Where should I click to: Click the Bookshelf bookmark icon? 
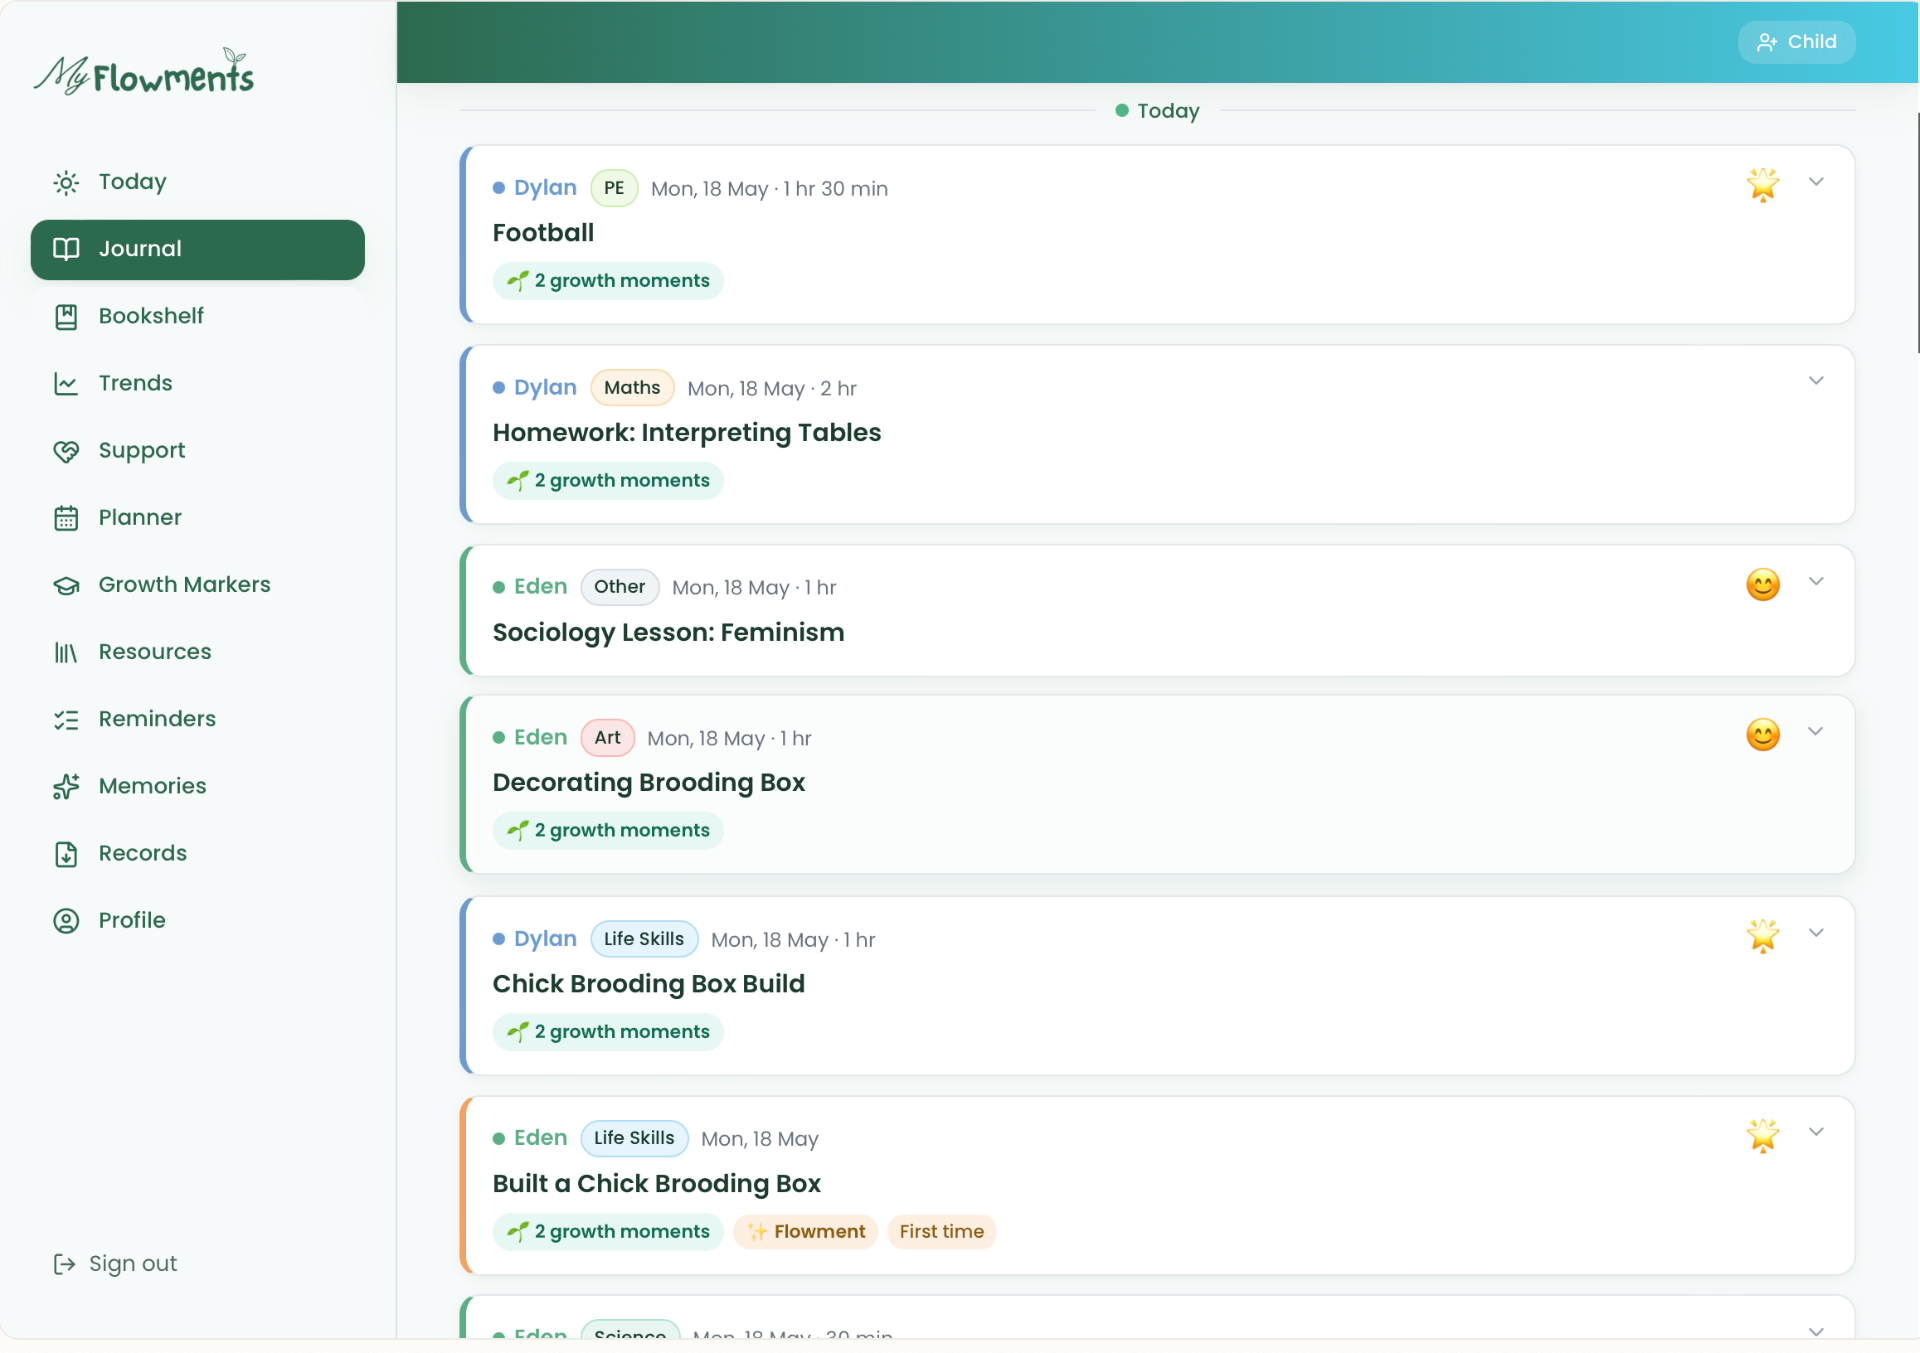[66, 317]
